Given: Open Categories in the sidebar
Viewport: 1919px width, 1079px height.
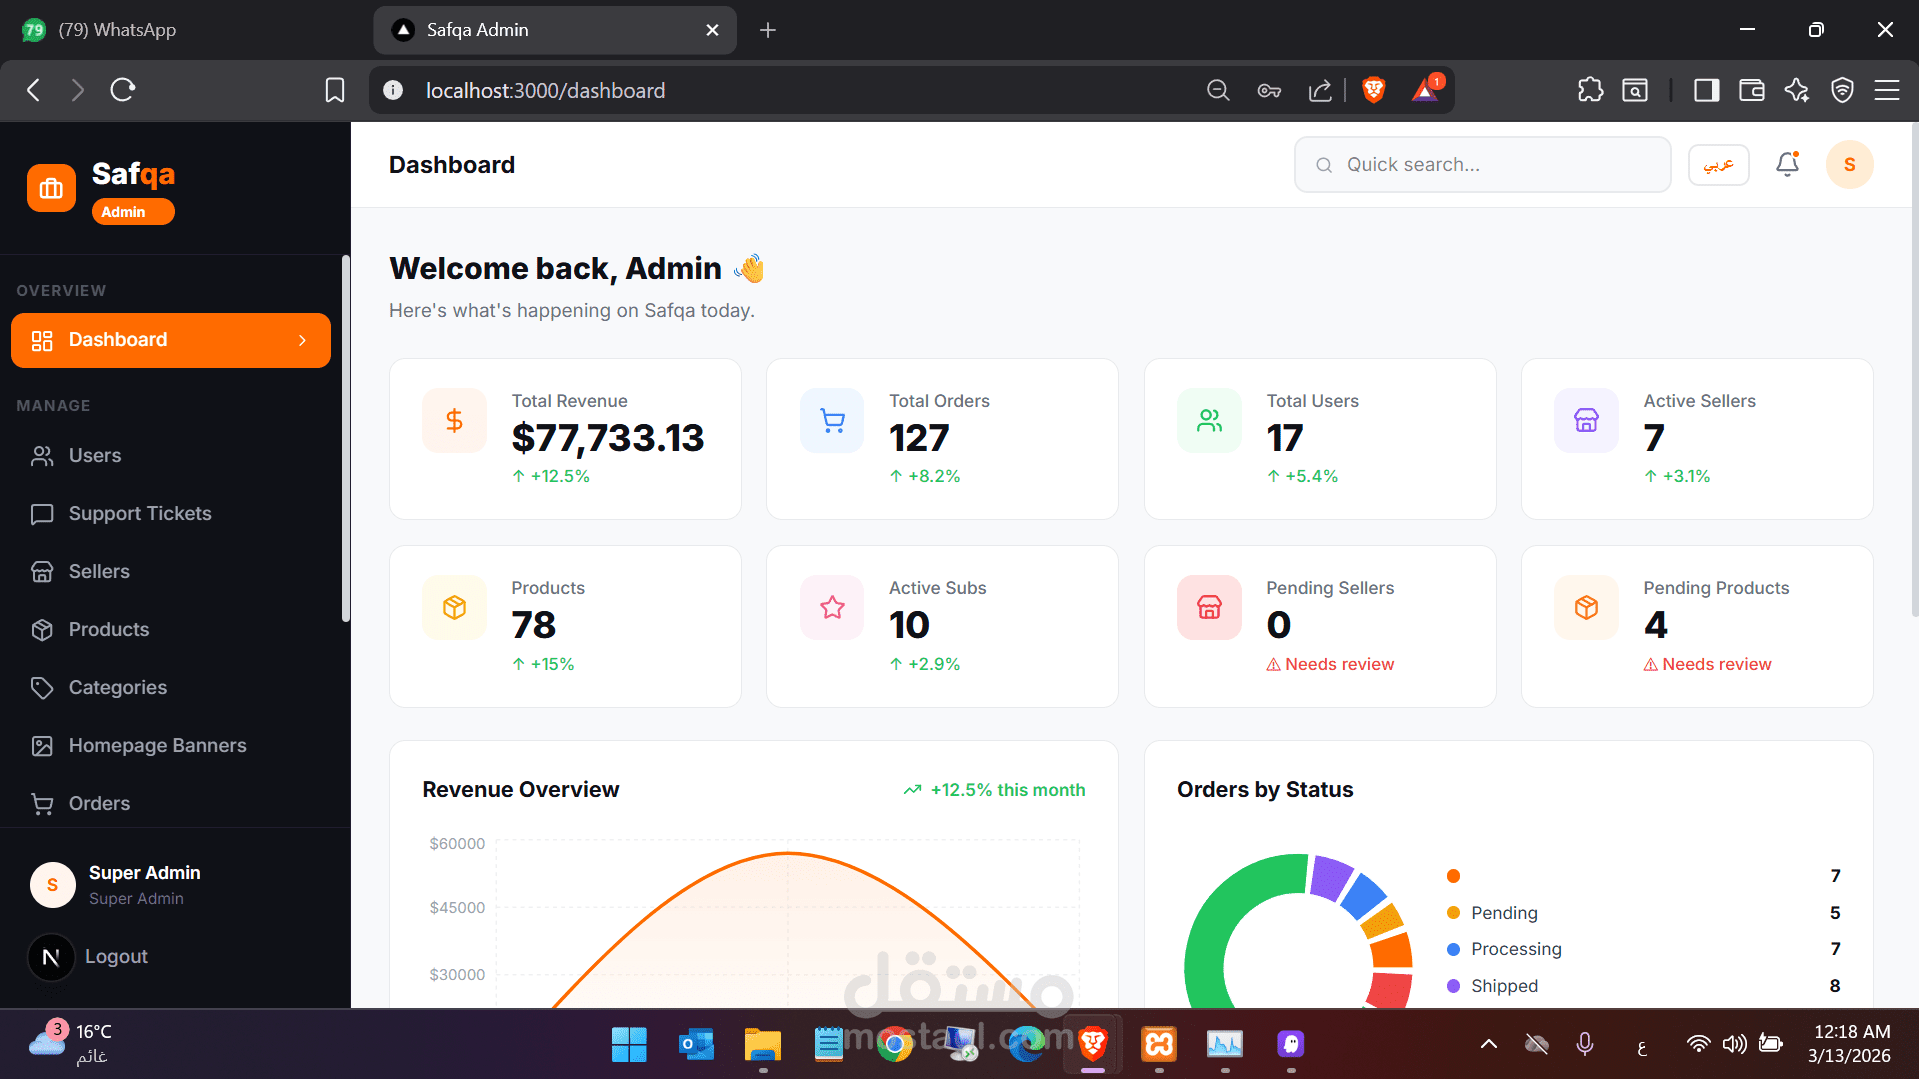Looking at the screenshot, I should [x=171, y=688].
